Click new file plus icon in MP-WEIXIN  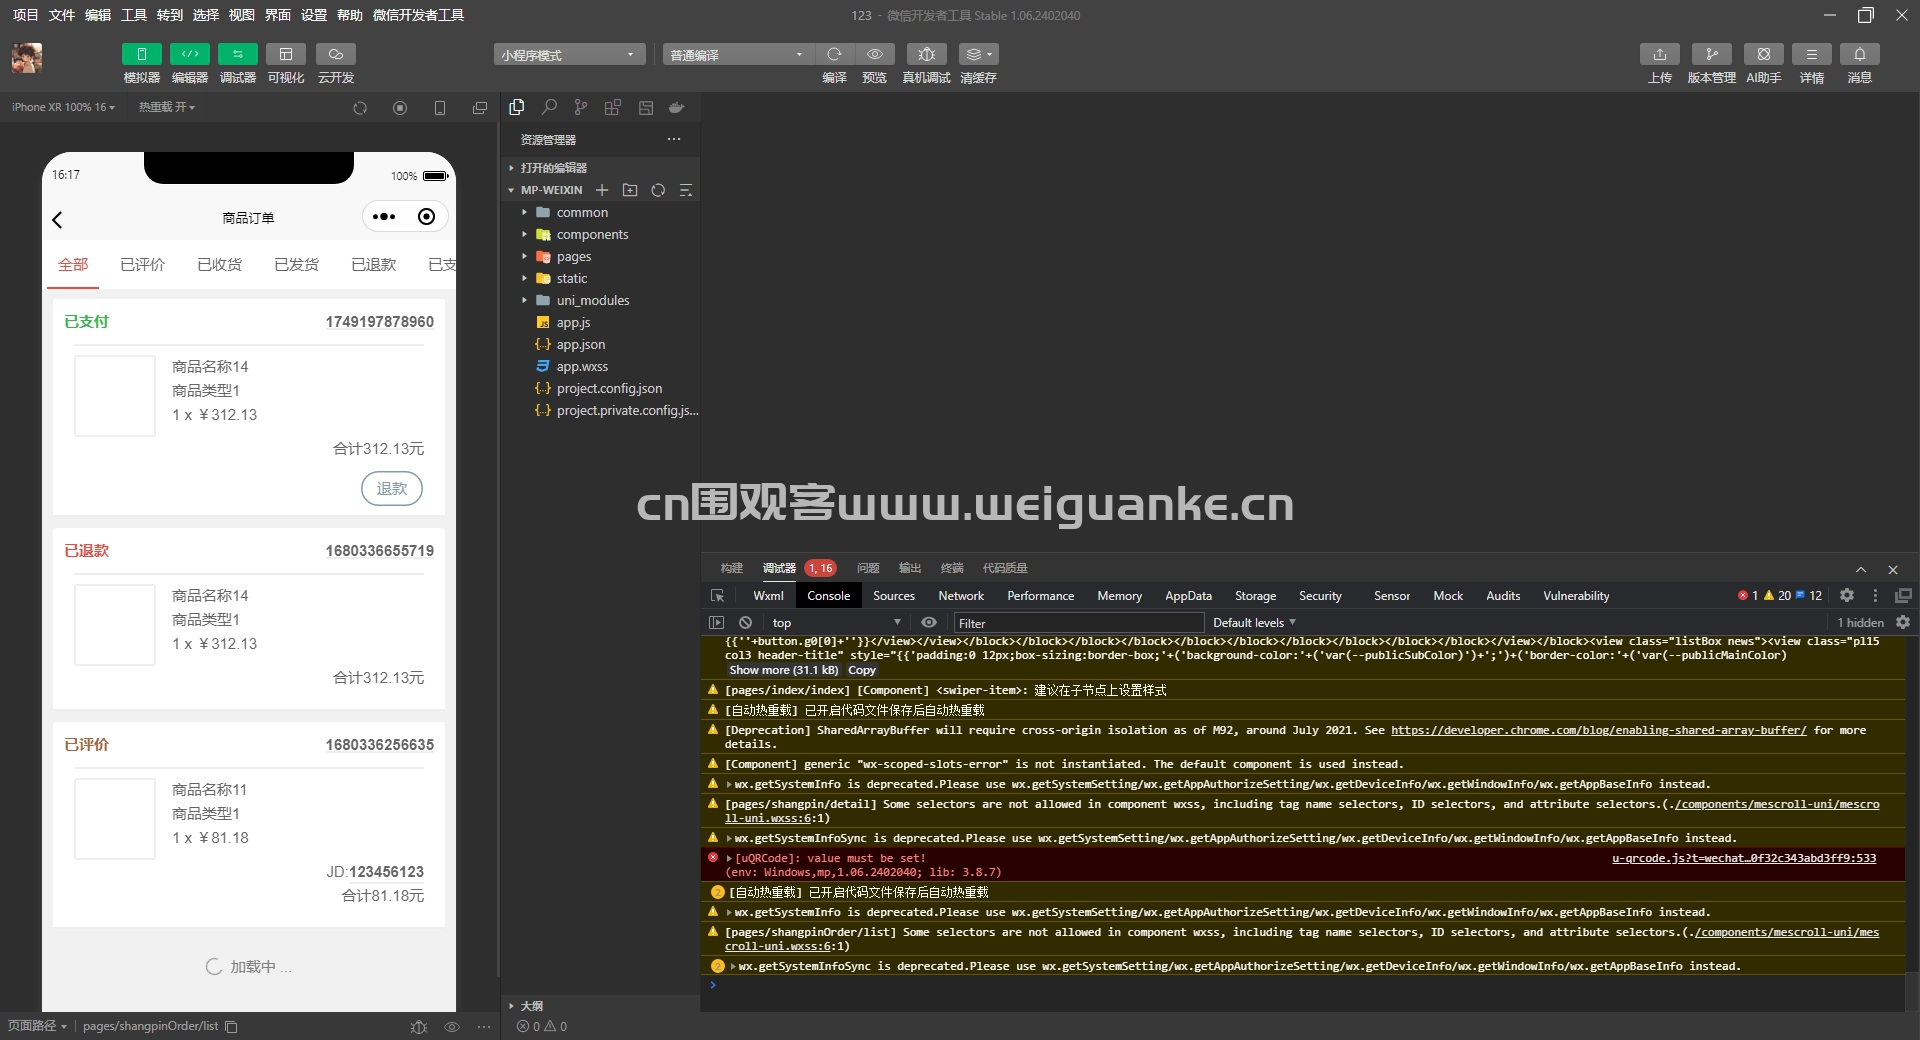point(602,190)
